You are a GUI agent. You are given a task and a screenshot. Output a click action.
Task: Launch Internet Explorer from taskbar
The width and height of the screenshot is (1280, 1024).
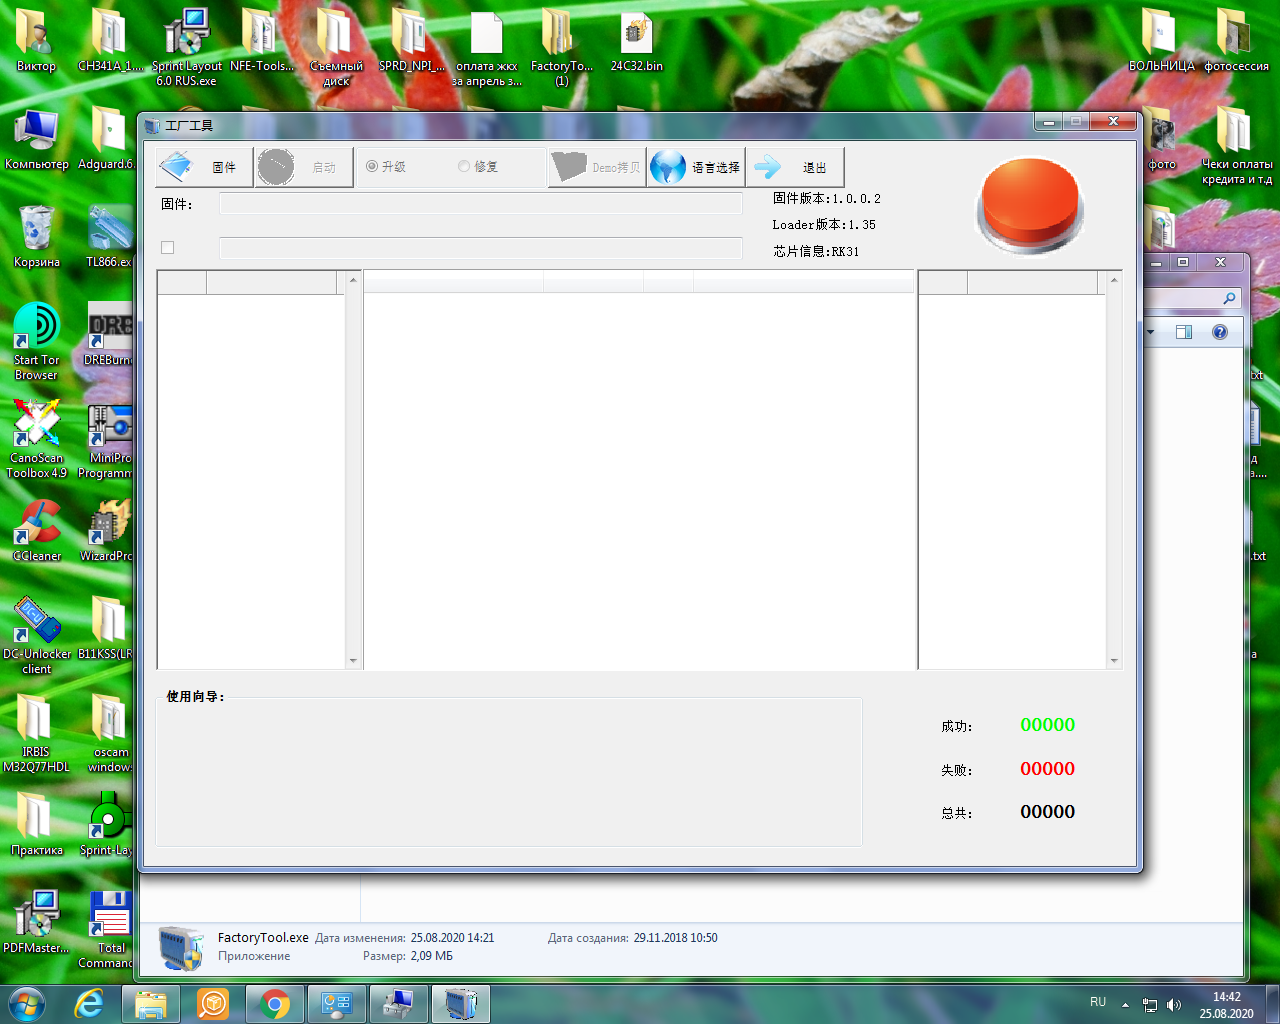click(x=89, y=1003)
